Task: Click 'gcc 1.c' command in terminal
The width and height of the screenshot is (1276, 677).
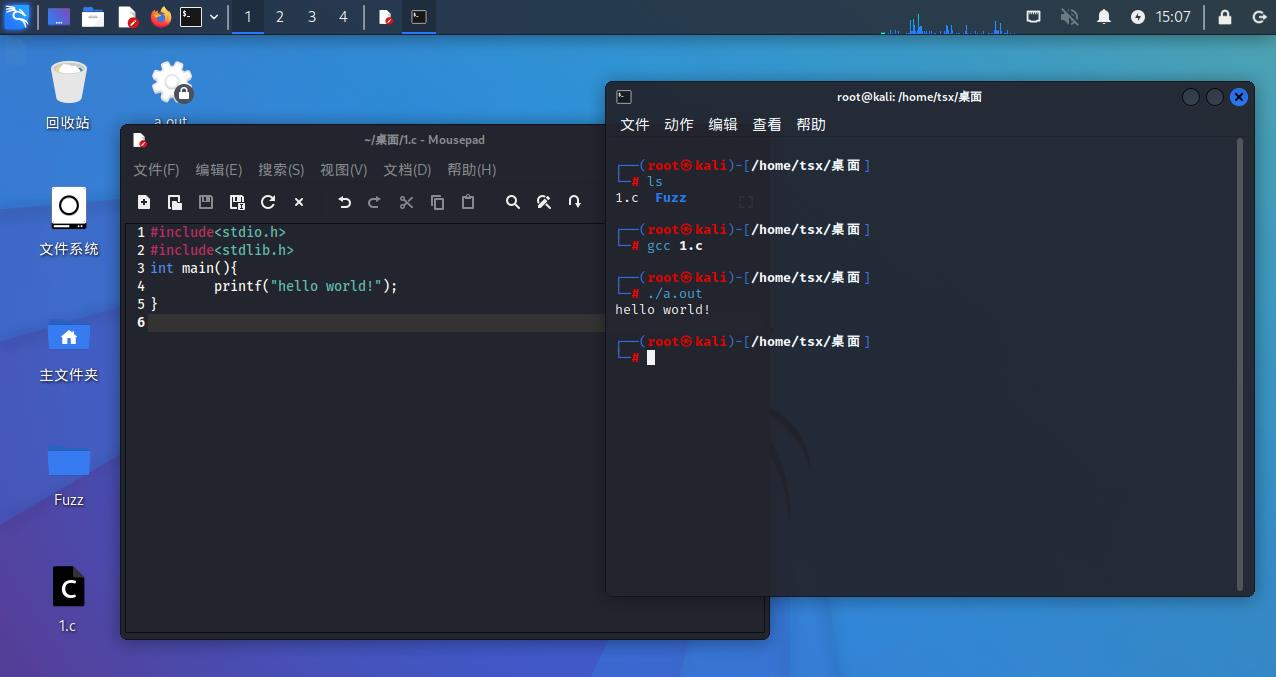Action: click(x=675, y=246)
